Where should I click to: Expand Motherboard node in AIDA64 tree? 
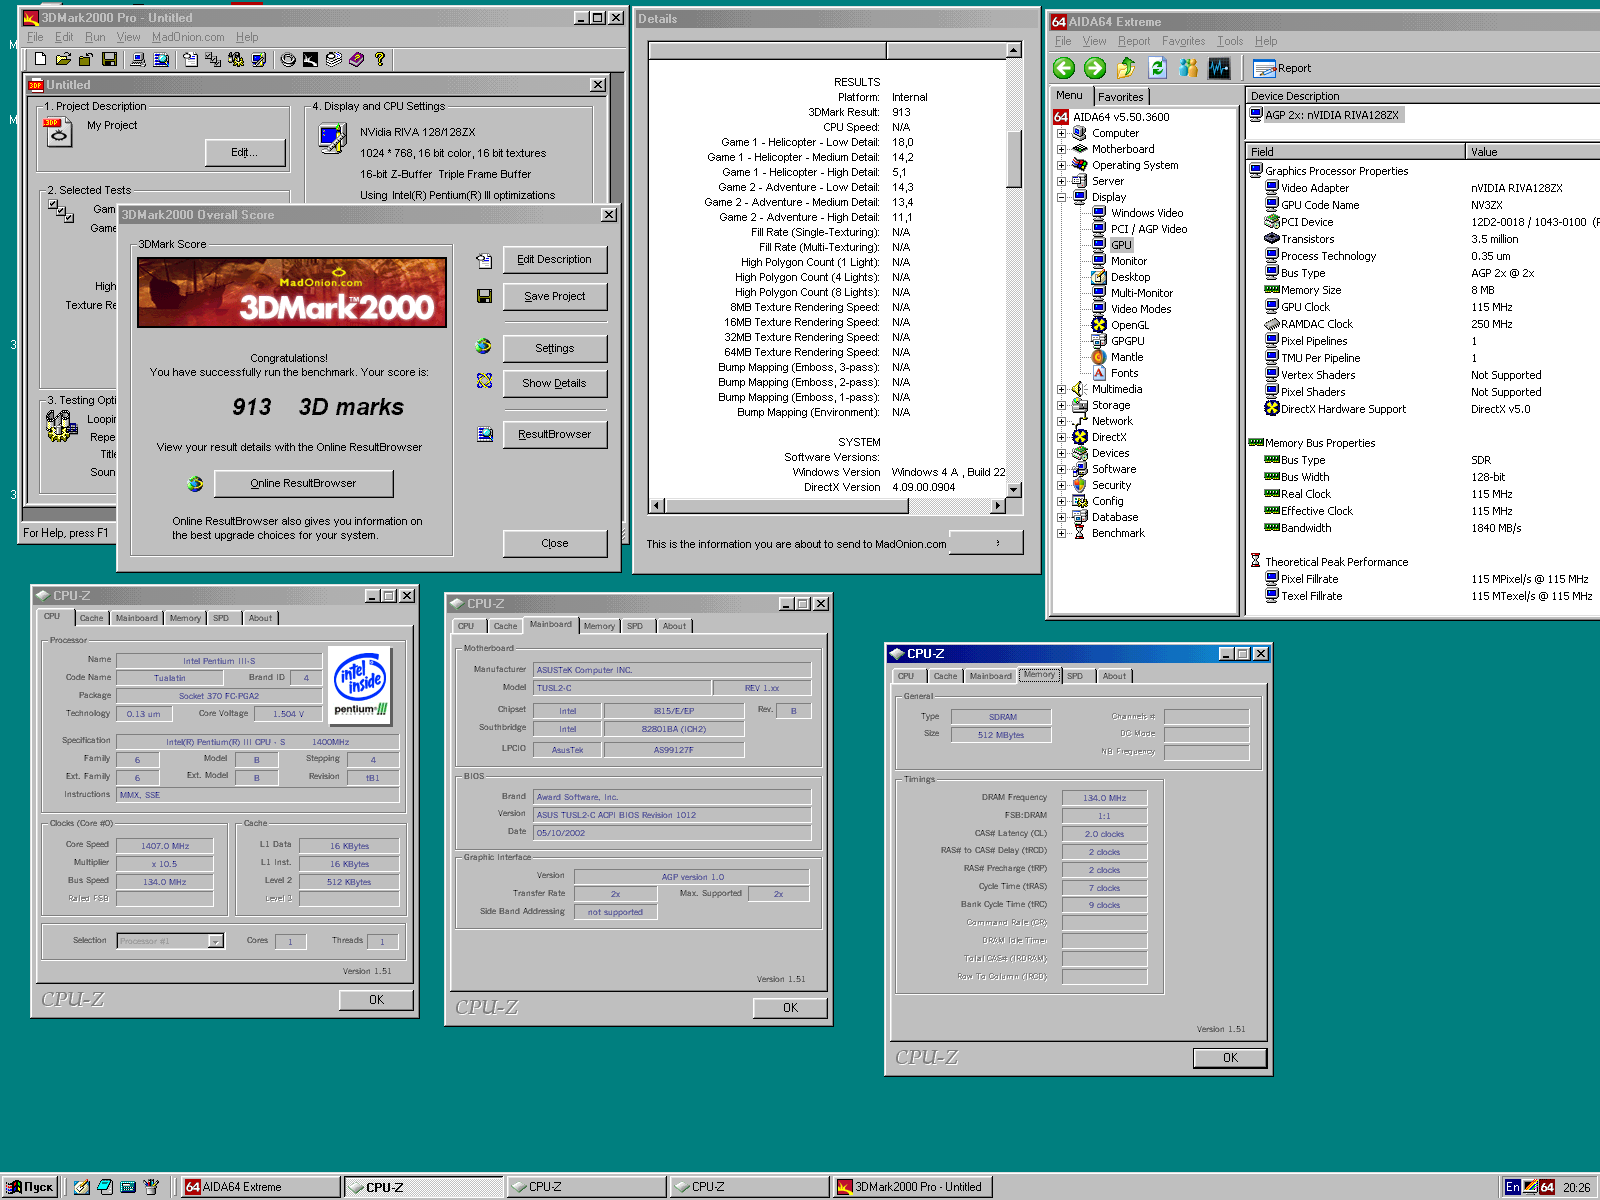[x=1061, y=149]
